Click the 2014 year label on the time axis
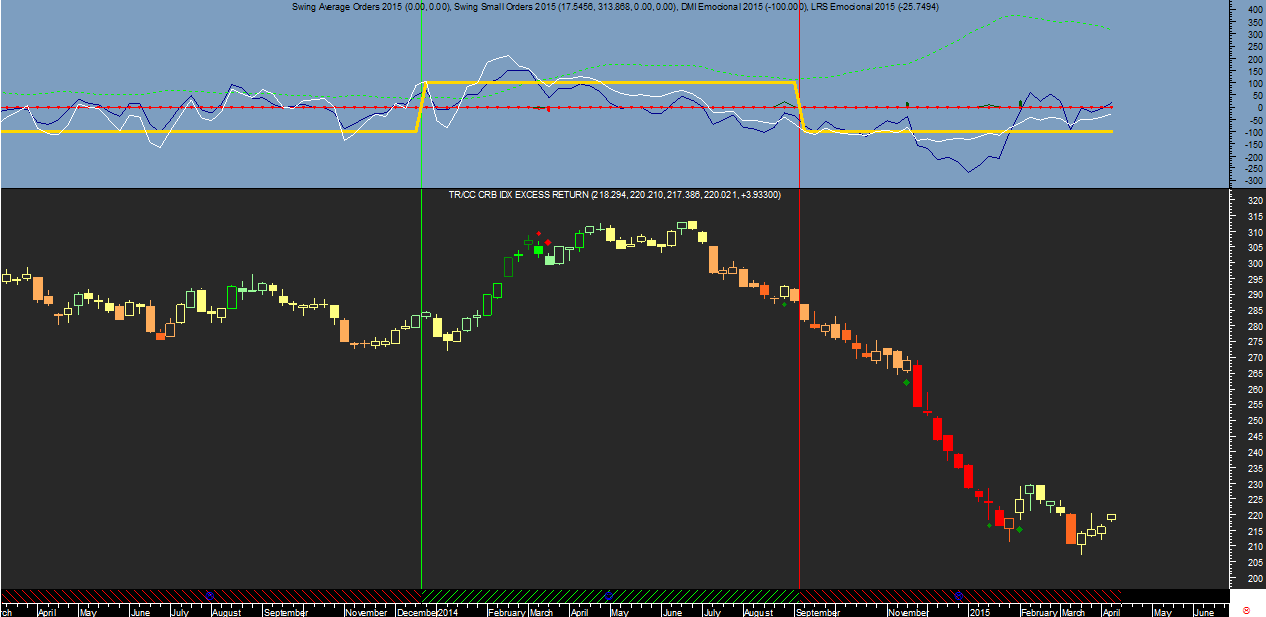This screenshot has height=617, width=1266. coord(447,611)
